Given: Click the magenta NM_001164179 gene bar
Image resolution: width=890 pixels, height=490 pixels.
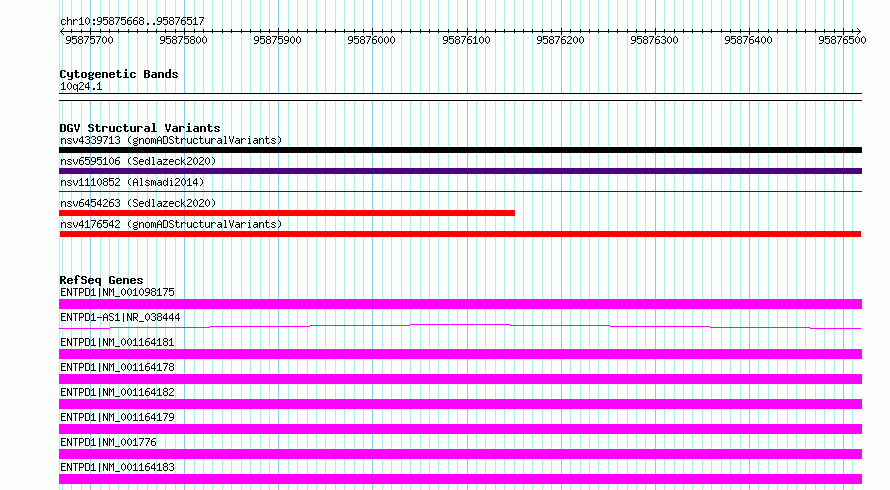Looking at the screenshot, I should click(x=460, y=429).
